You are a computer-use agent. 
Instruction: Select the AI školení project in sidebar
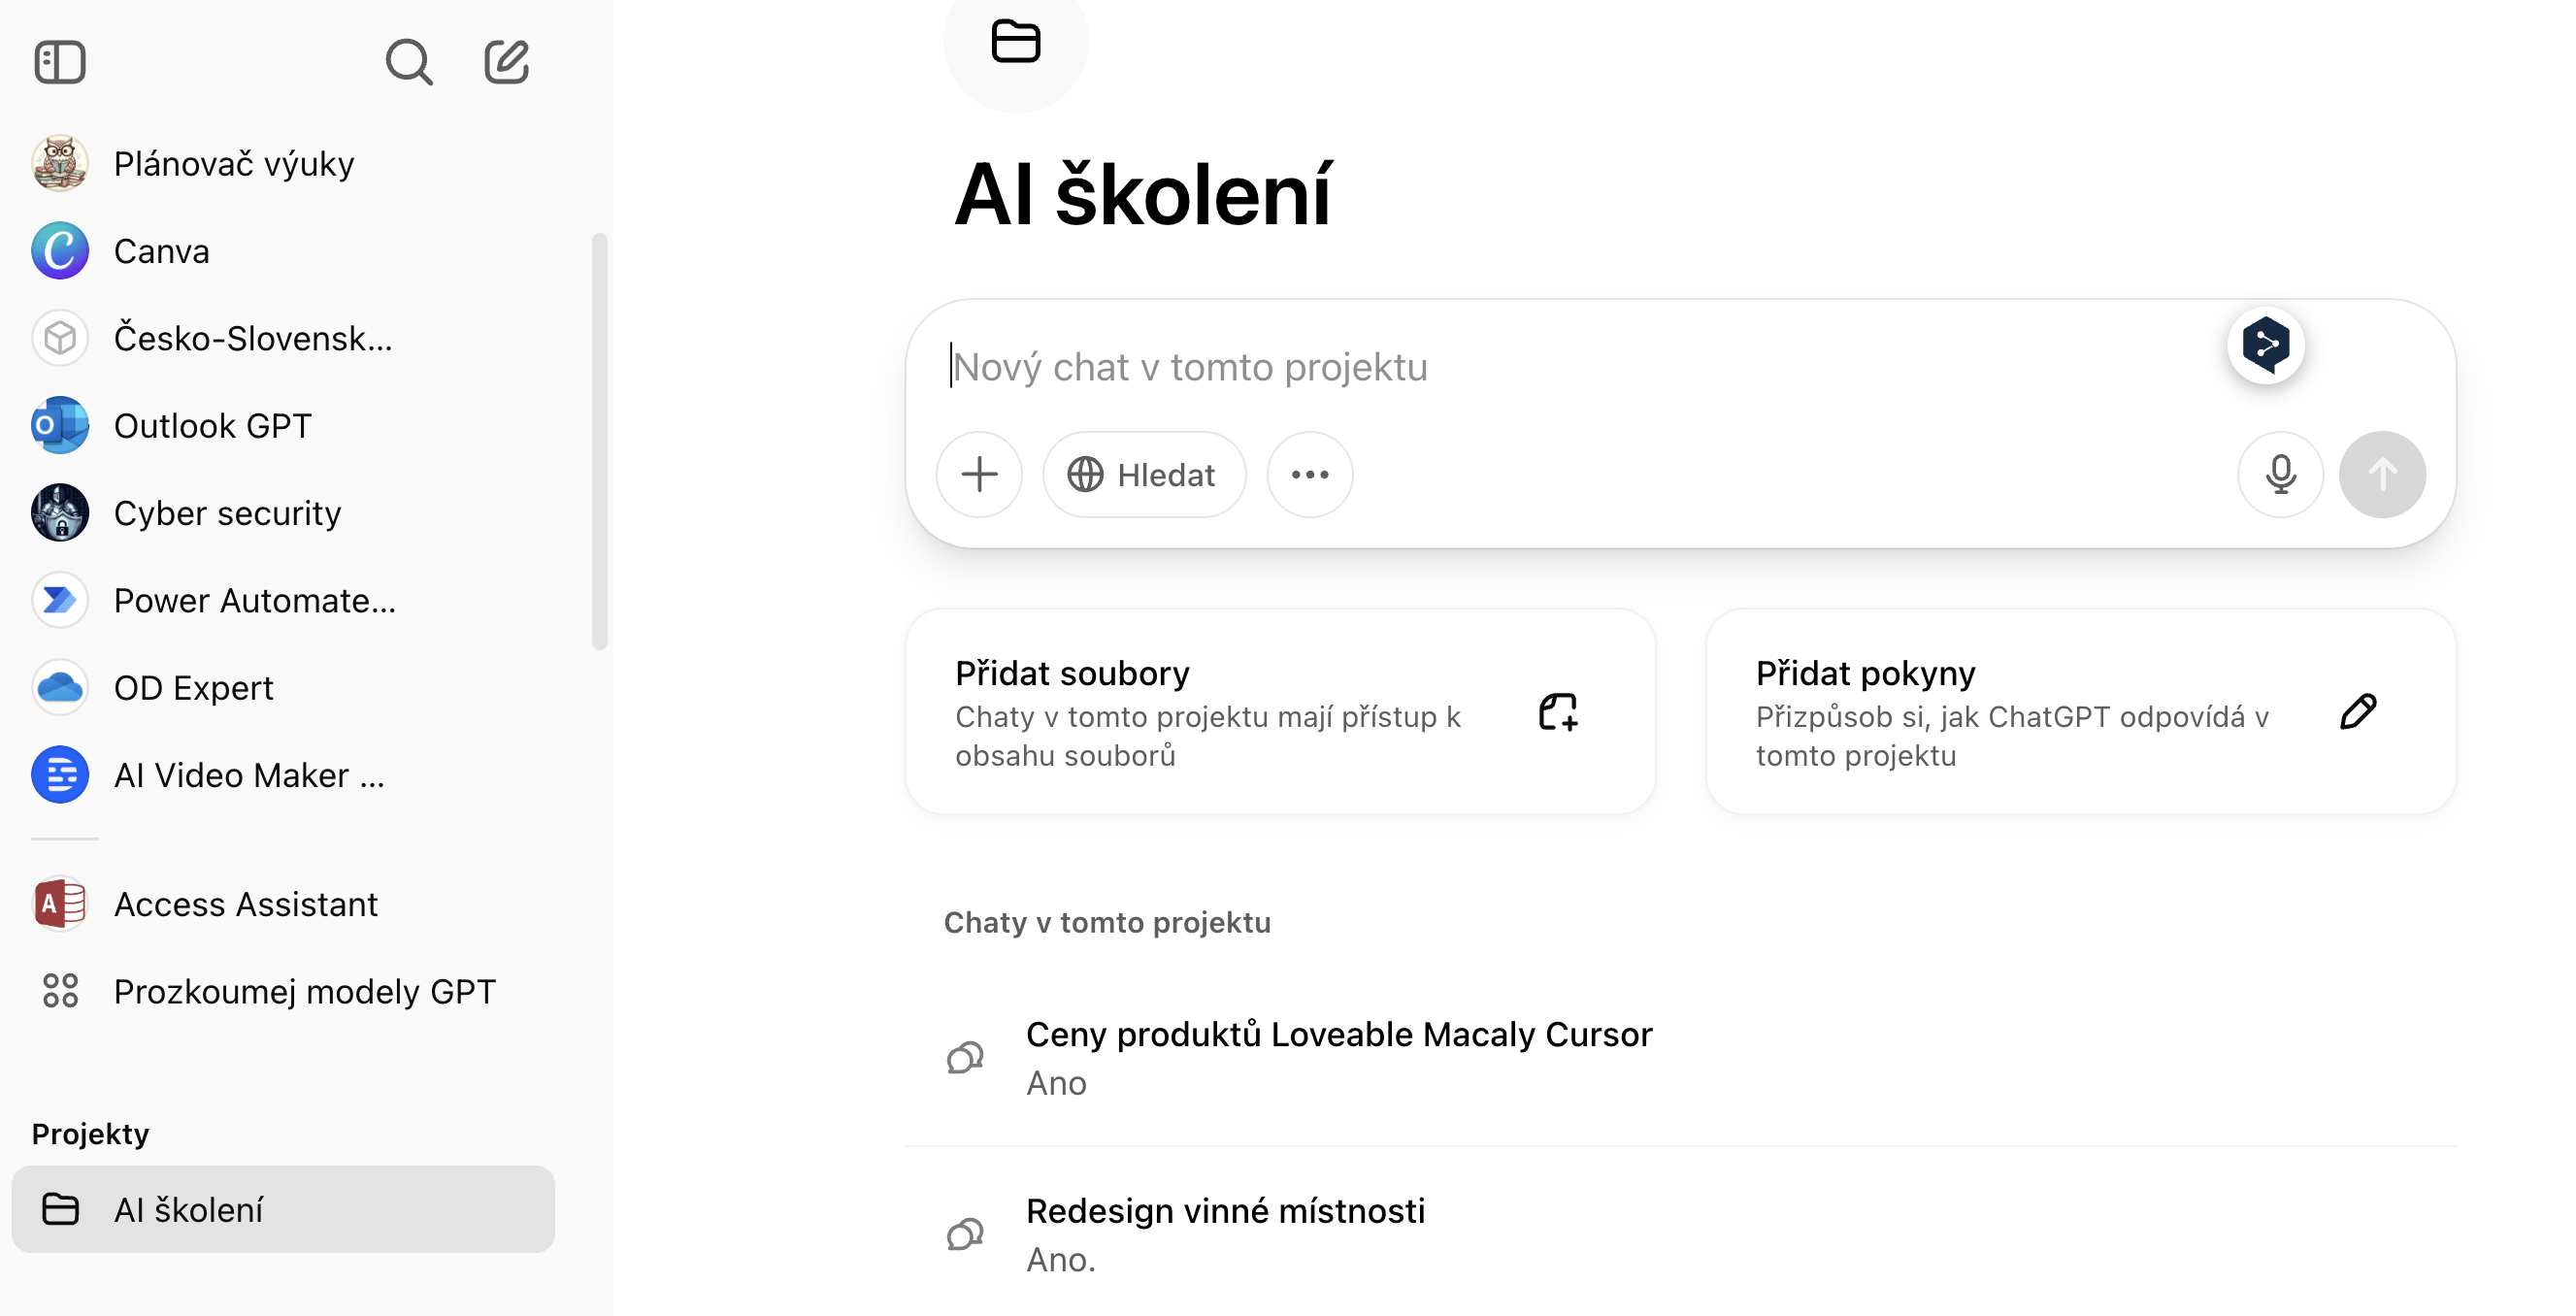click(283, 1209)
